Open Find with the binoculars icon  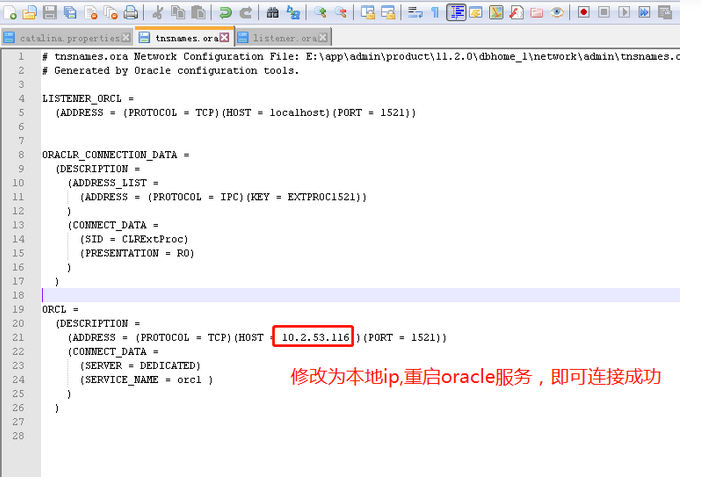pyautogui.click(x=272, y=13)
